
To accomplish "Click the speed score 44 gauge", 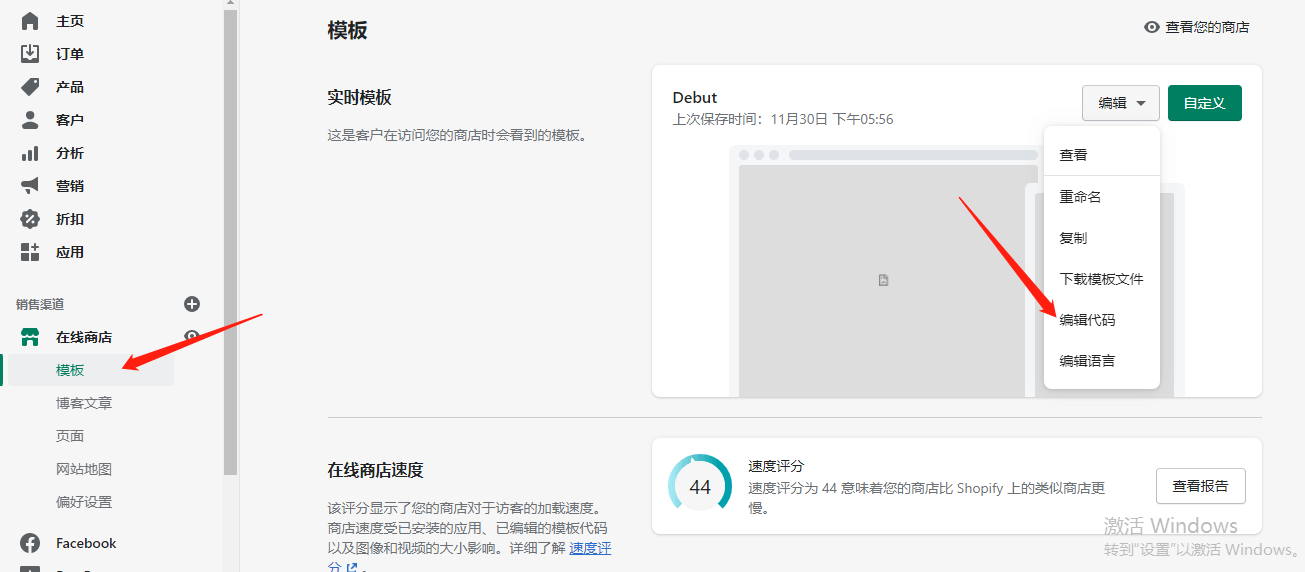I will coord(700,487).
